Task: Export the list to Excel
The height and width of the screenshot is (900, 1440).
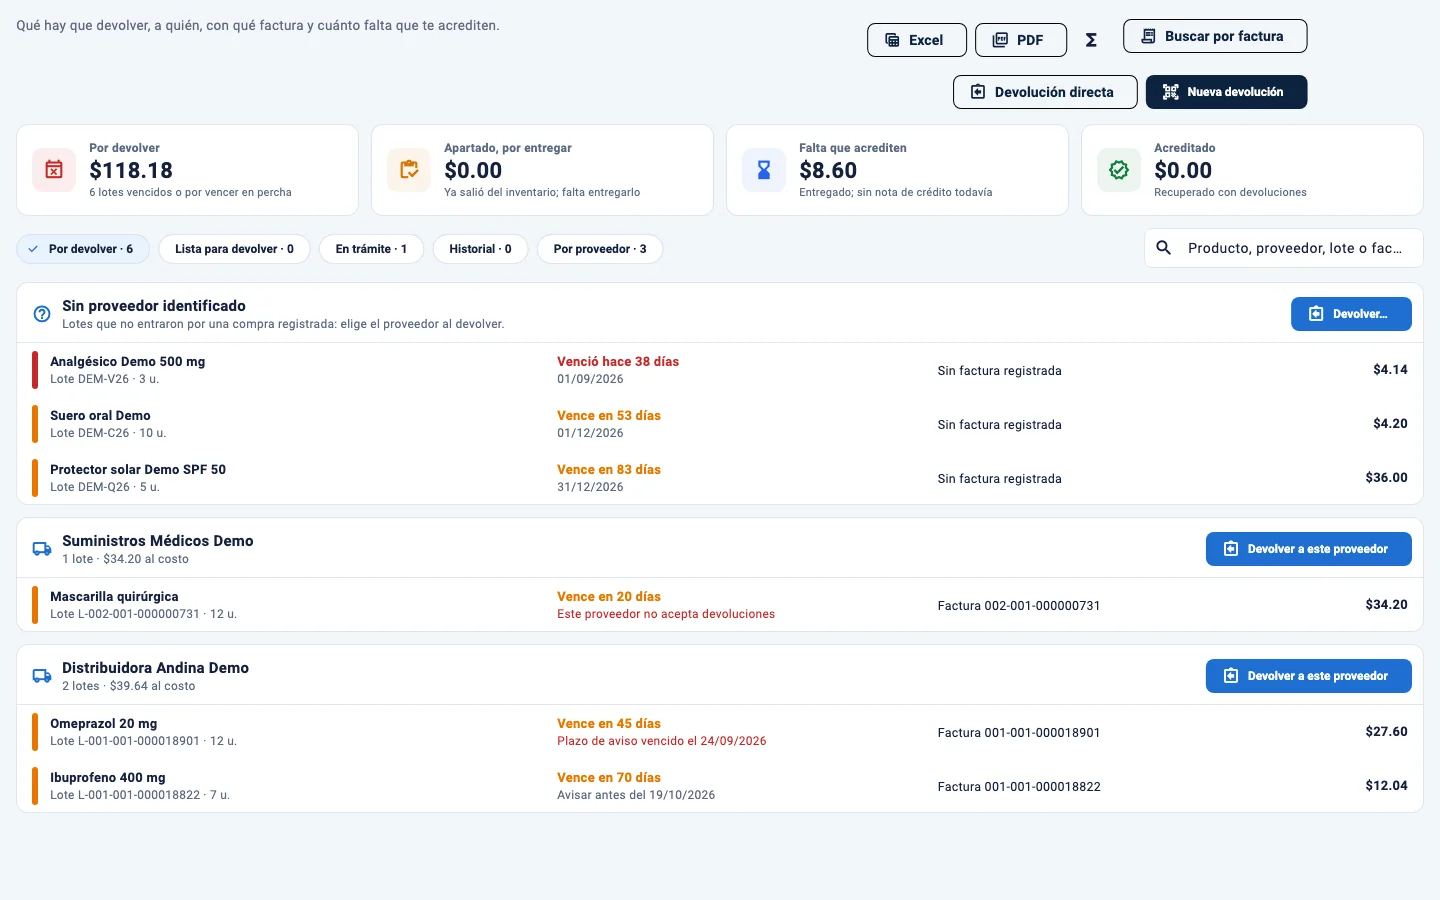Action: coord(917,40)
